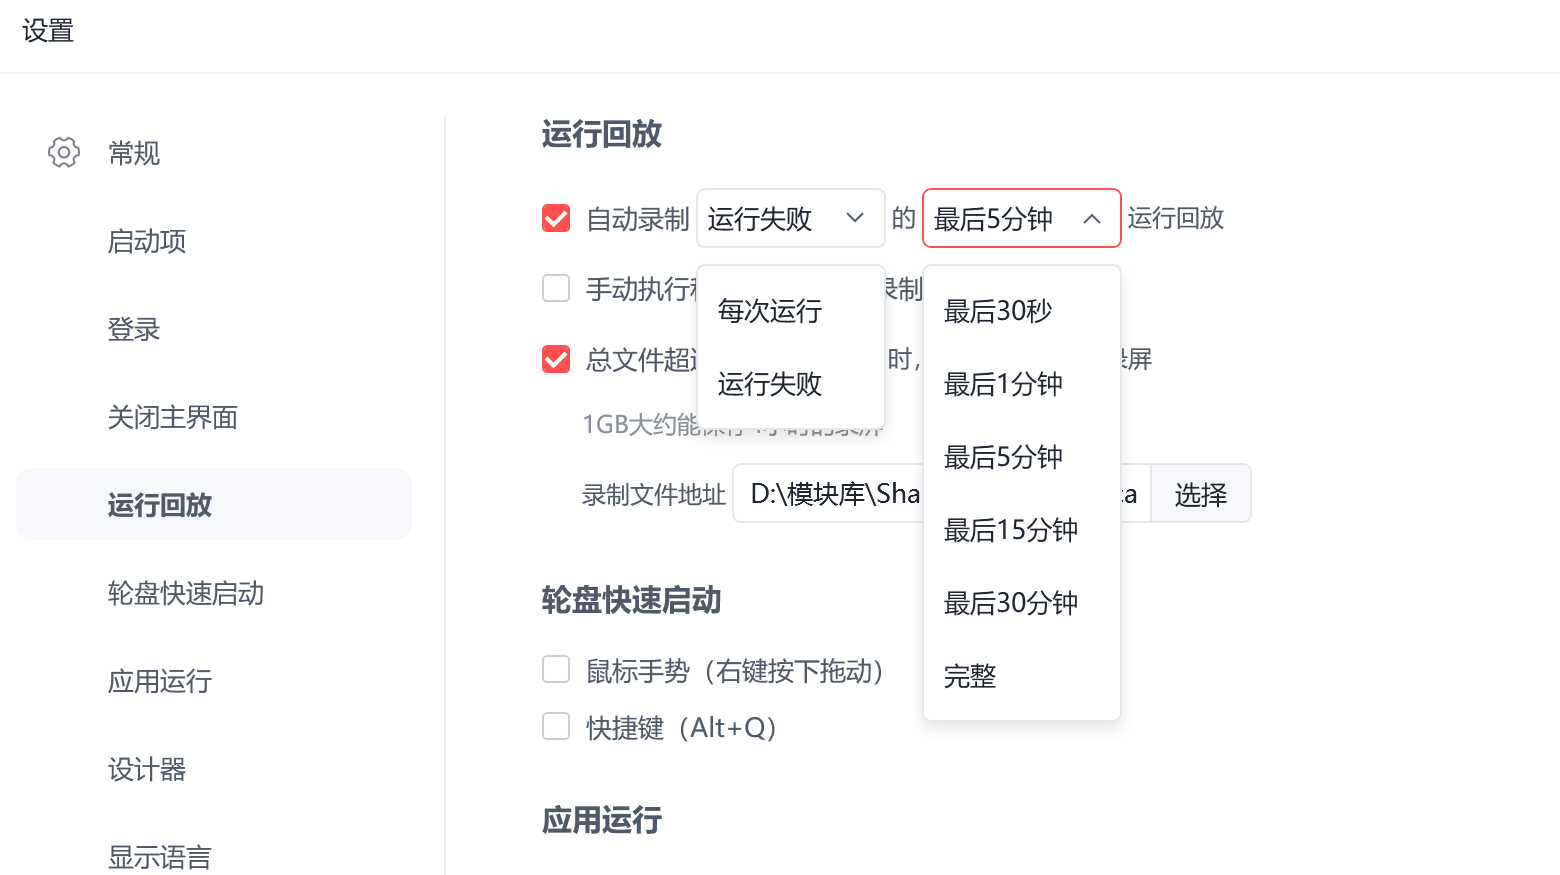Click 选择 button for recording path
The width and height of the screenshot is (1560, 875).
pos(1200,494)
